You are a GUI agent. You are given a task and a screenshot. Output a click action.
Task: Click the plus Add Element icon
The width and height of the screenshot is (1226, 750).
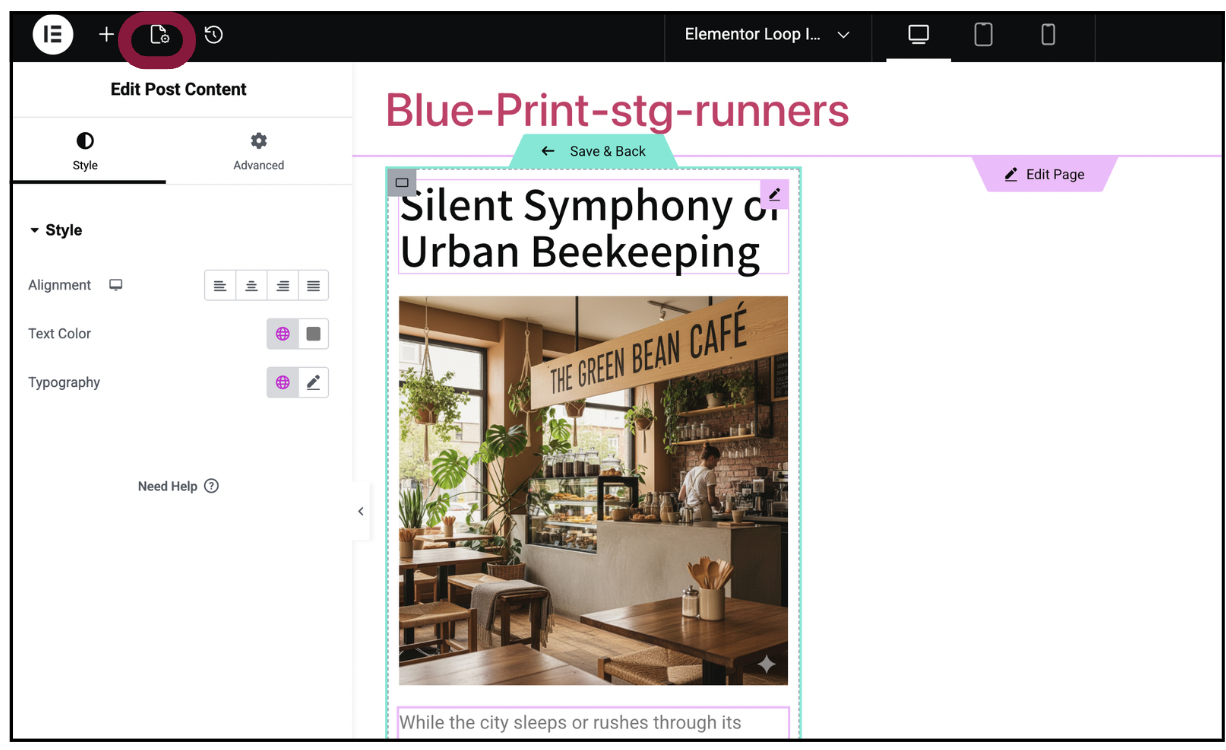pyautogui.click(x=106, y=35)
